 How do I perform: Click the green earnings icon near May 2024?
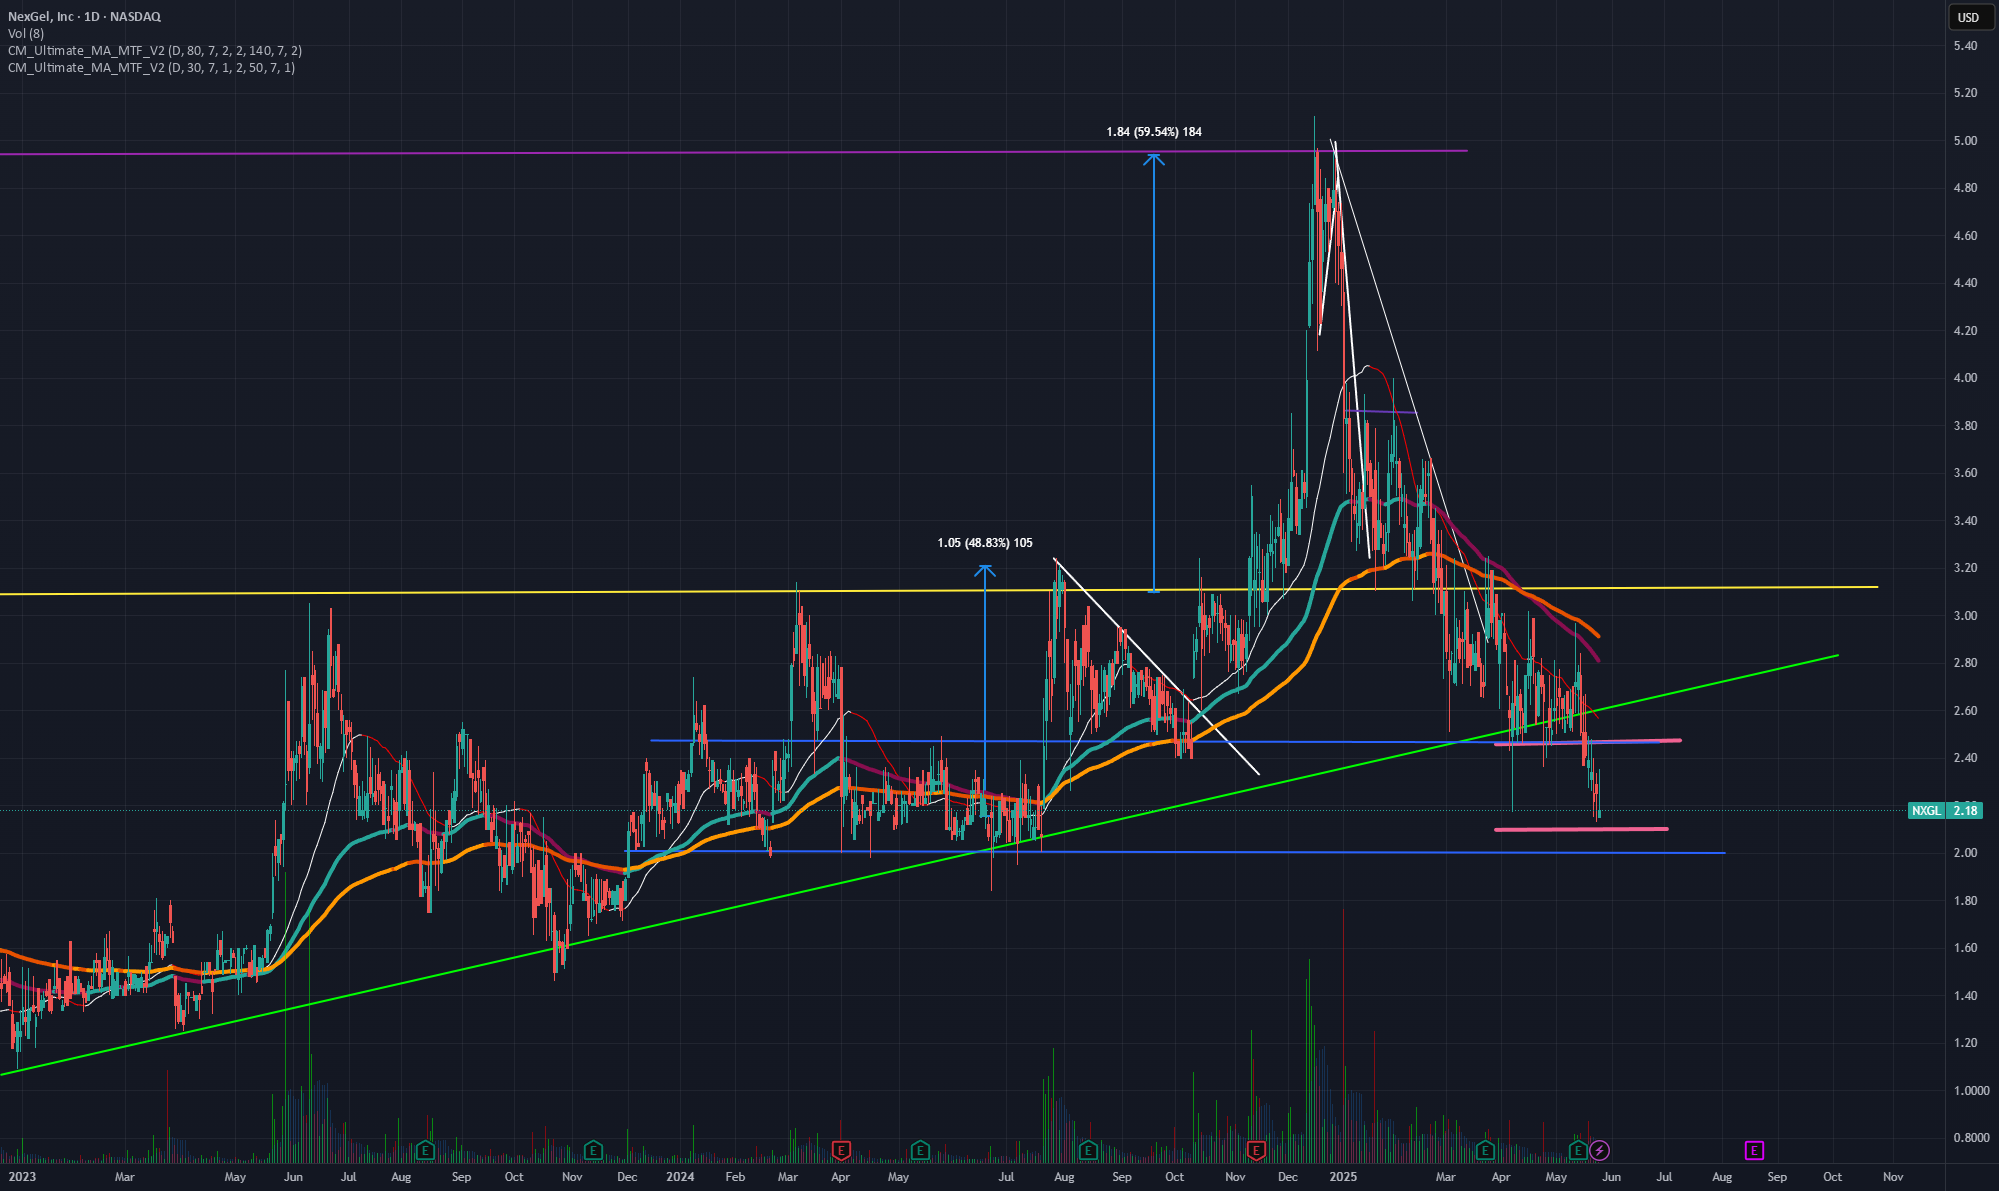(920, 1150)
